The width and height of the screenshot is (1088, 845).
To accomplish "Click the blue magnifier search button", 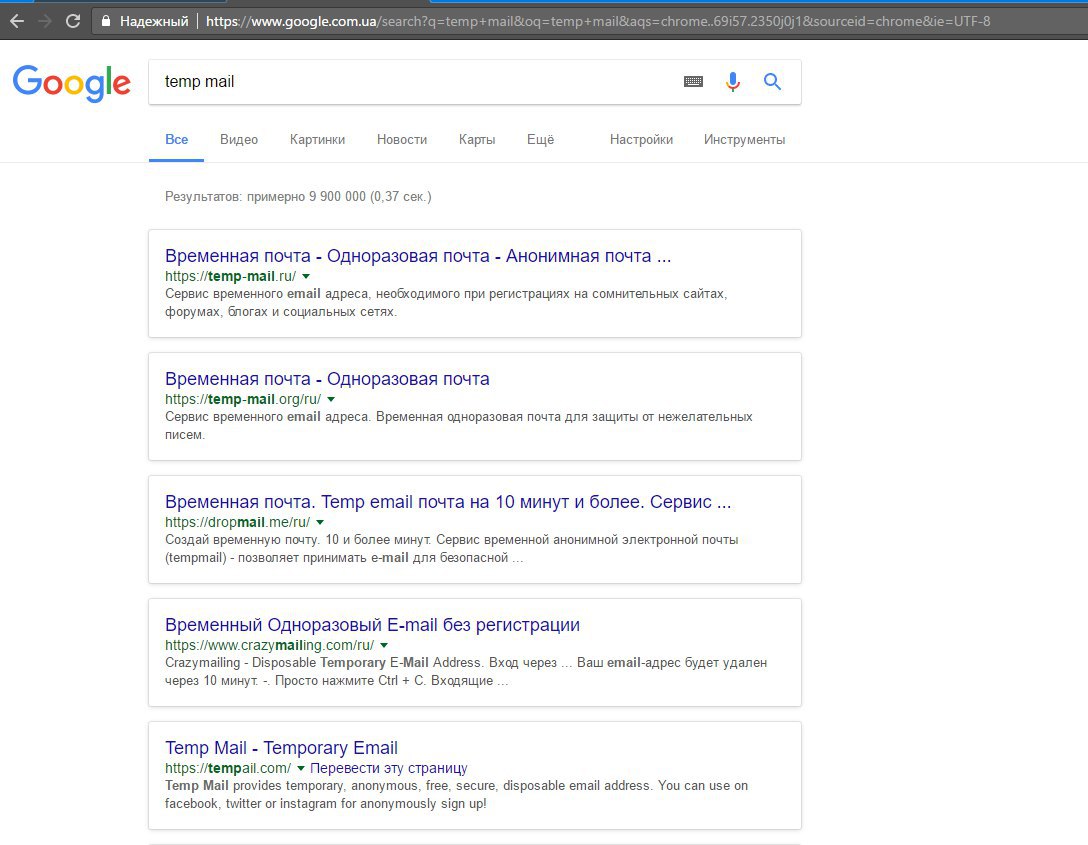I will tap(772, 82).
